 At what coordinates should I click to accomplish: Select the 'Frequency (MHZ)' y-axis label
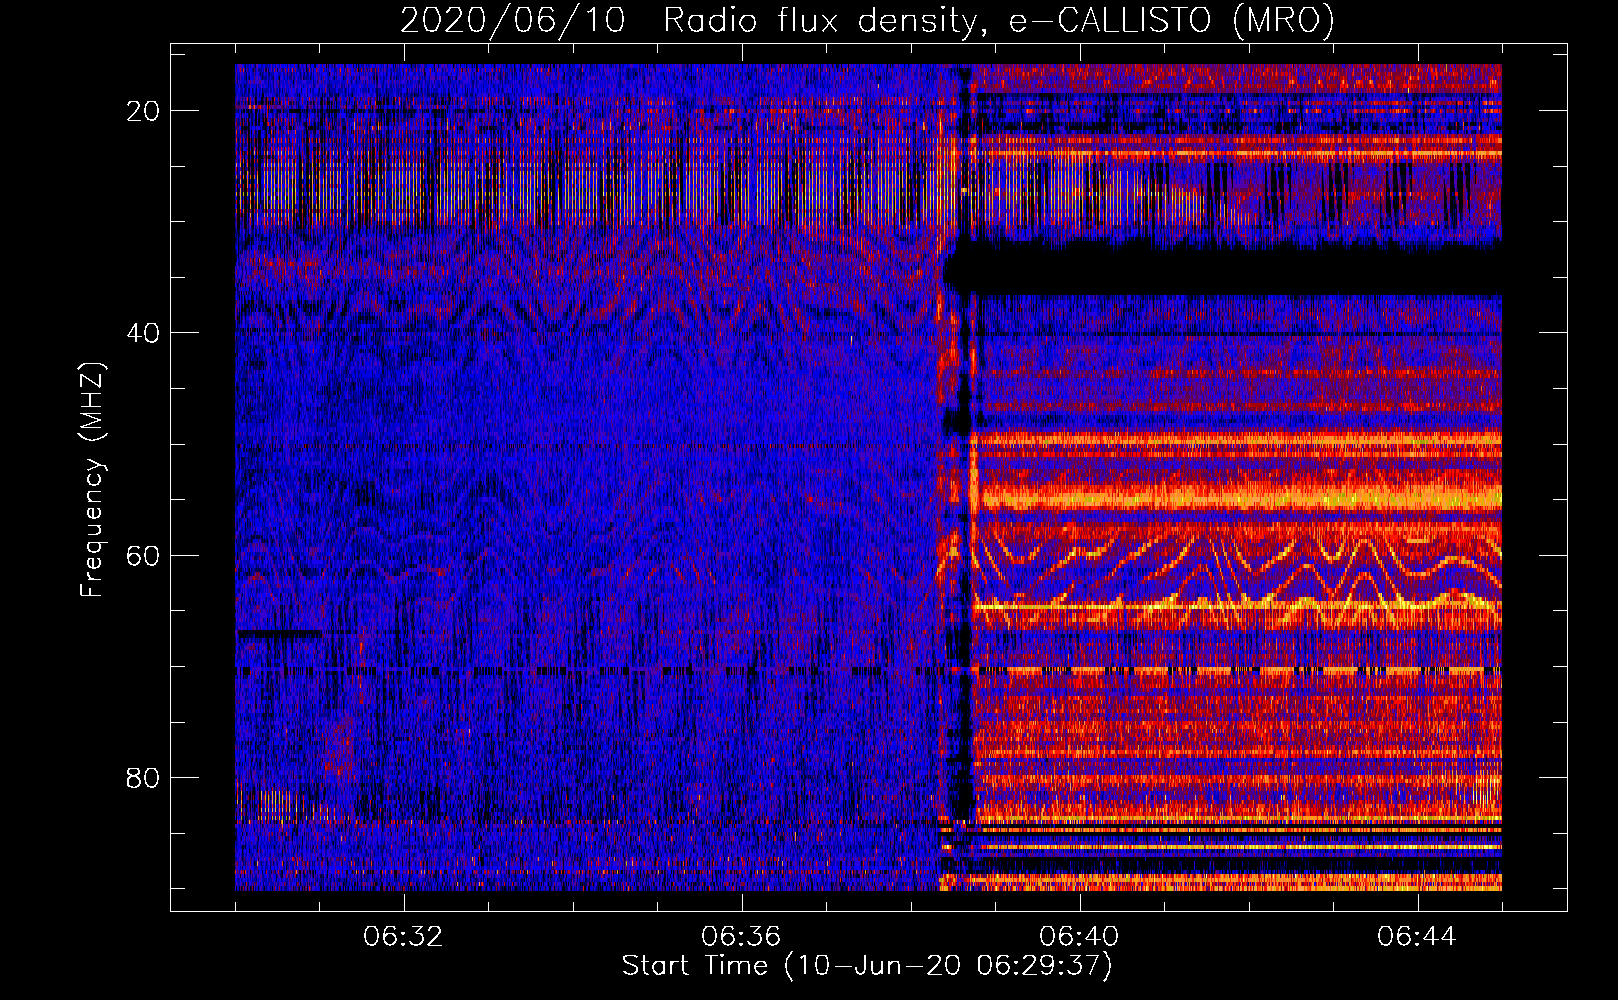tap(92, 480)
